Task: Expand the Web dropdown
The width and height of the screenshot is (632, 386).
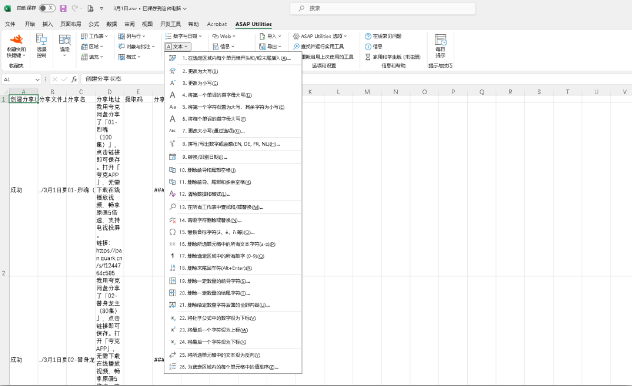Action: click(224, 36)
